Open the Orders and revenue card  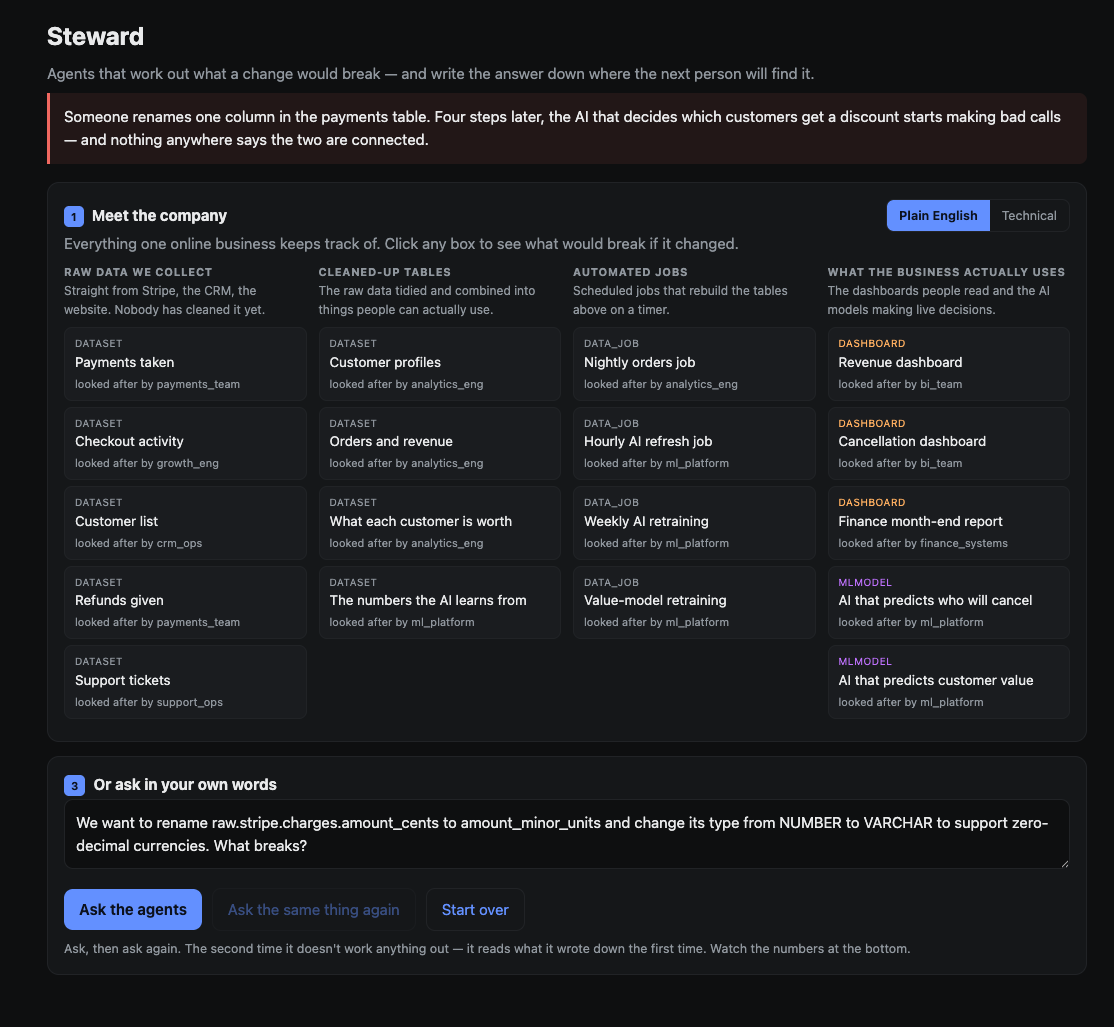coord(440,443)
